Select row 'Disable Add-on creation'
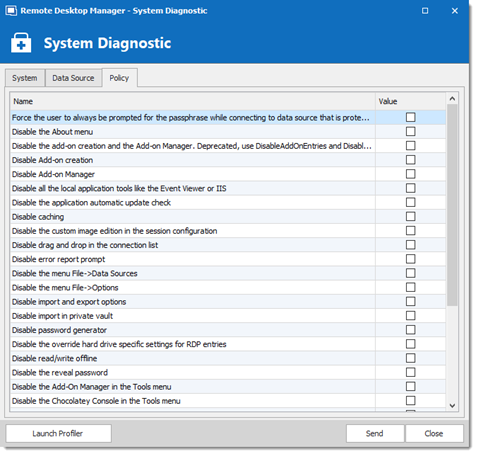Viewport: 477px width, 454px height. click(228, 160)
